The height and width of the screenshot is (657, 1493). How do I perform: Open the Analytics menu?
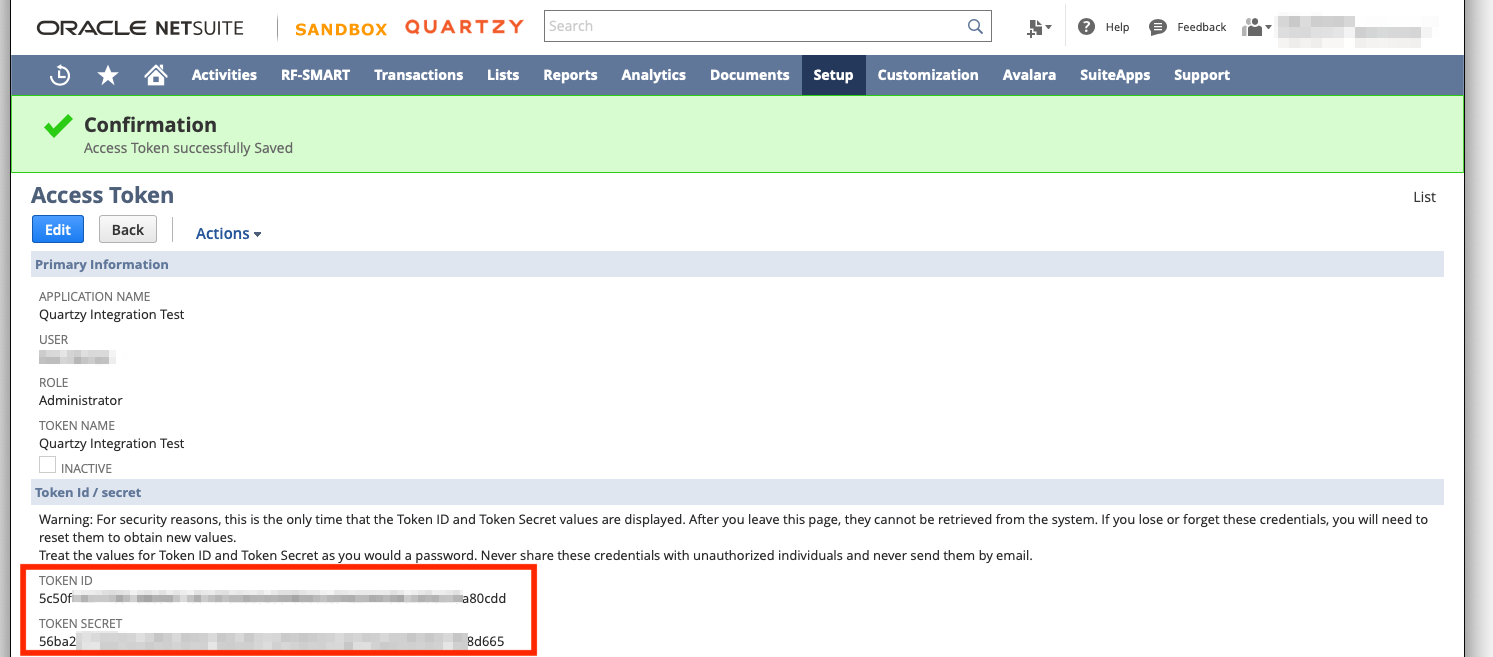(653, 75)
